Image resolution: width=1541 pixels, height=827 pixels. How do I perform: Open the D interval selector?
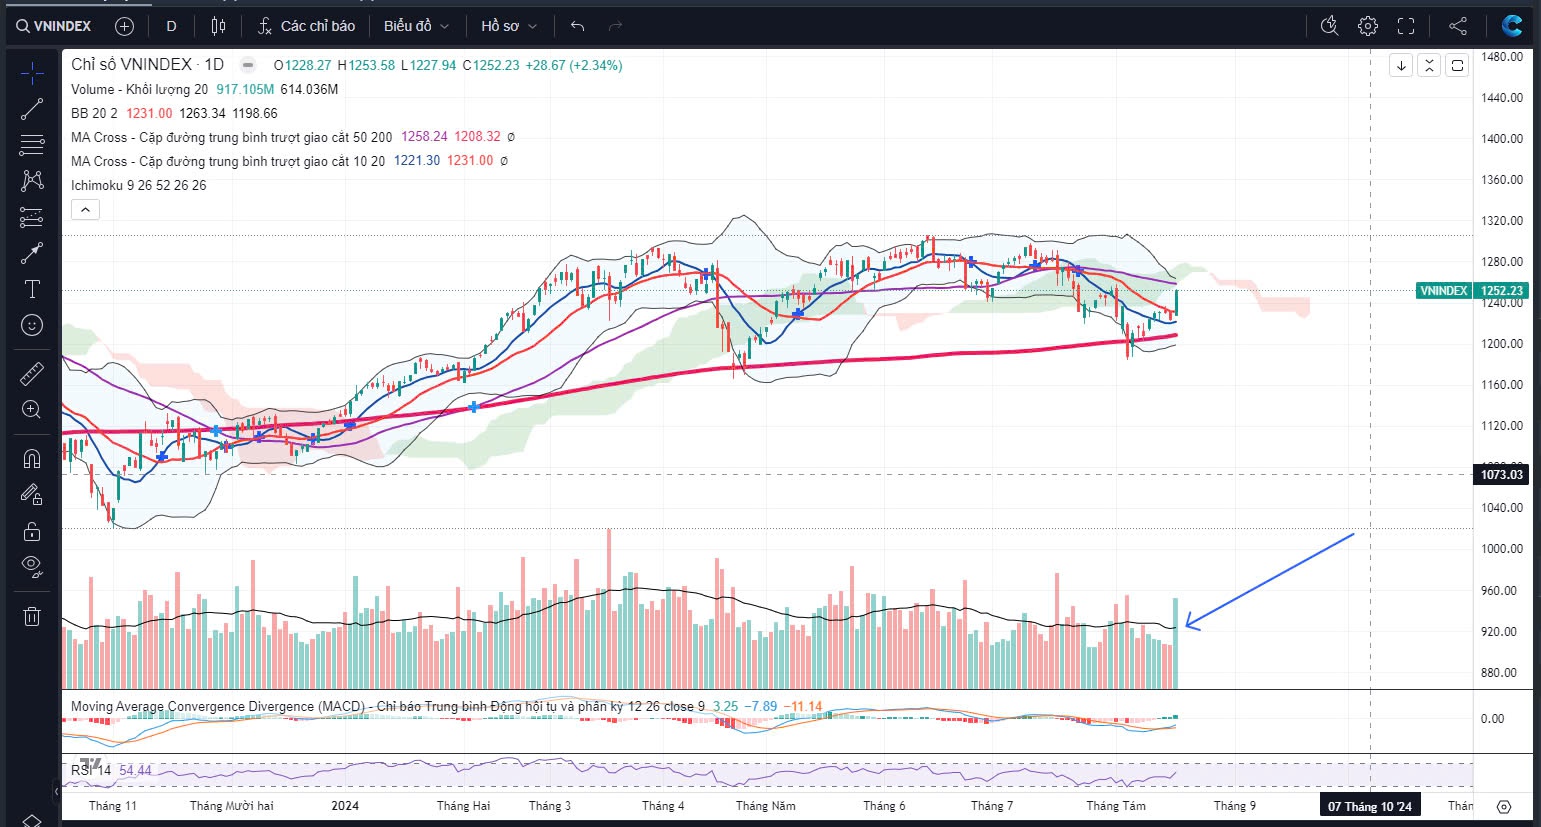click(172, 26)
